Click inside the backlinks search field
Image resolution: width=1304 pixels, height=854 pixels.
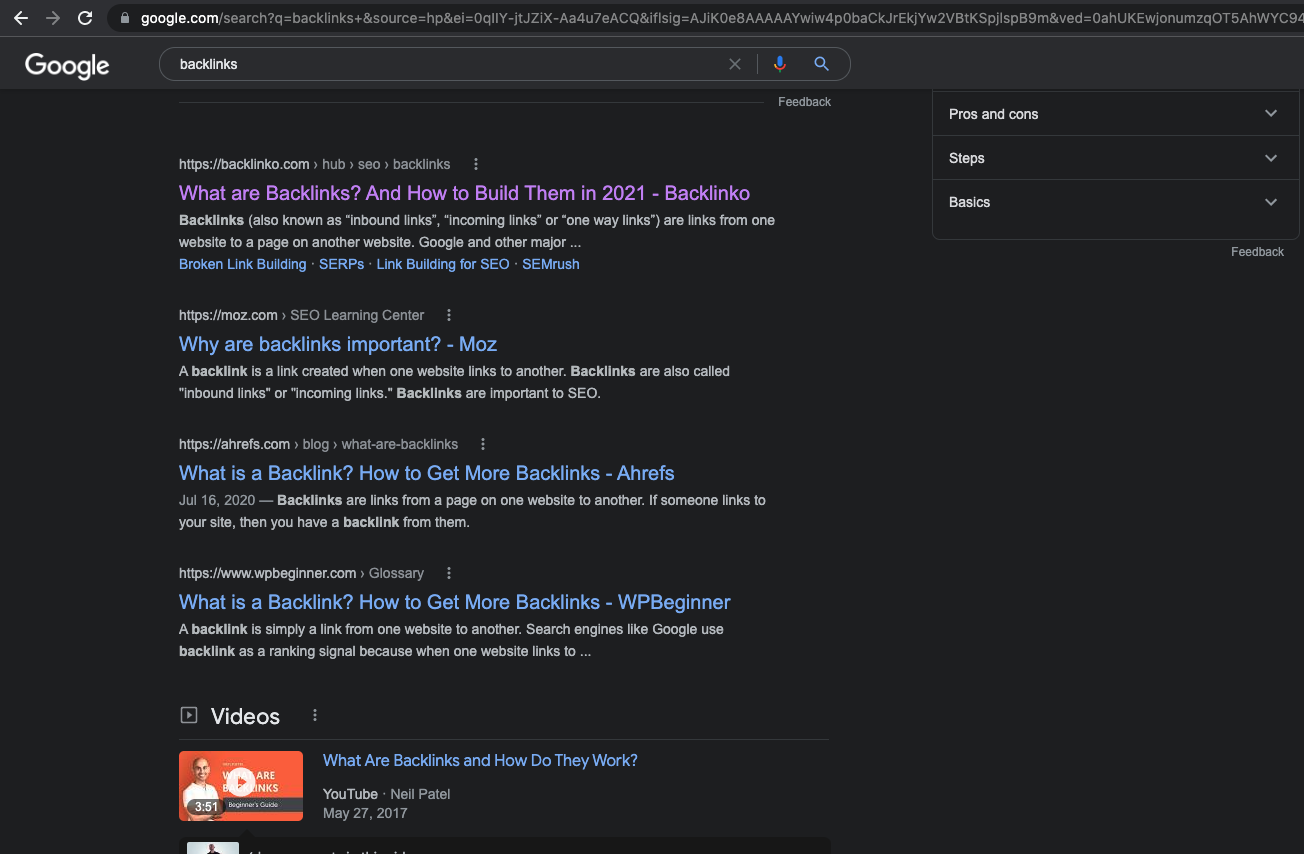click(x=440, y=64)
